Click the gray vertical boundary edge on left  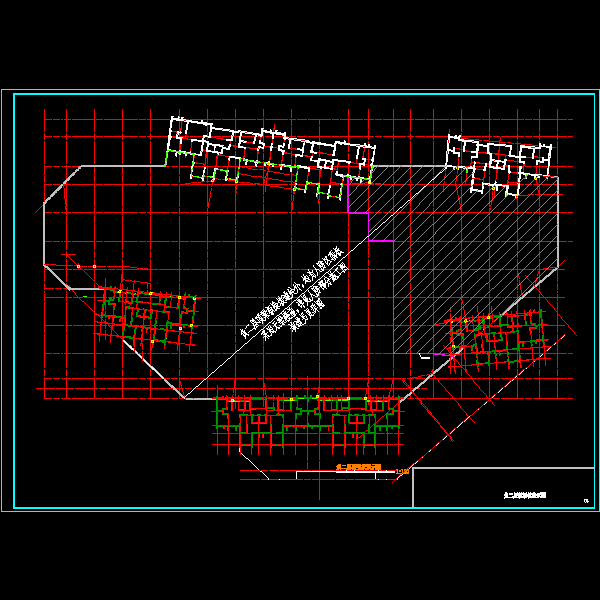point(43,236)
